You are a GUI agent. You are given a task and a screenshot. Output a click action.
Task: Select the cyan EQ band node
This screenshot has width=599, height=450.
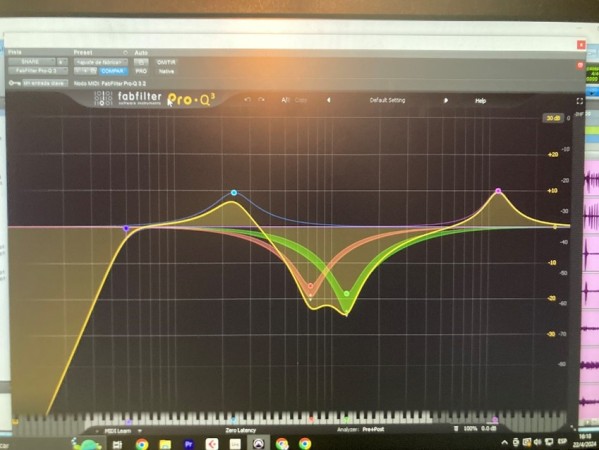click(234, 193)
